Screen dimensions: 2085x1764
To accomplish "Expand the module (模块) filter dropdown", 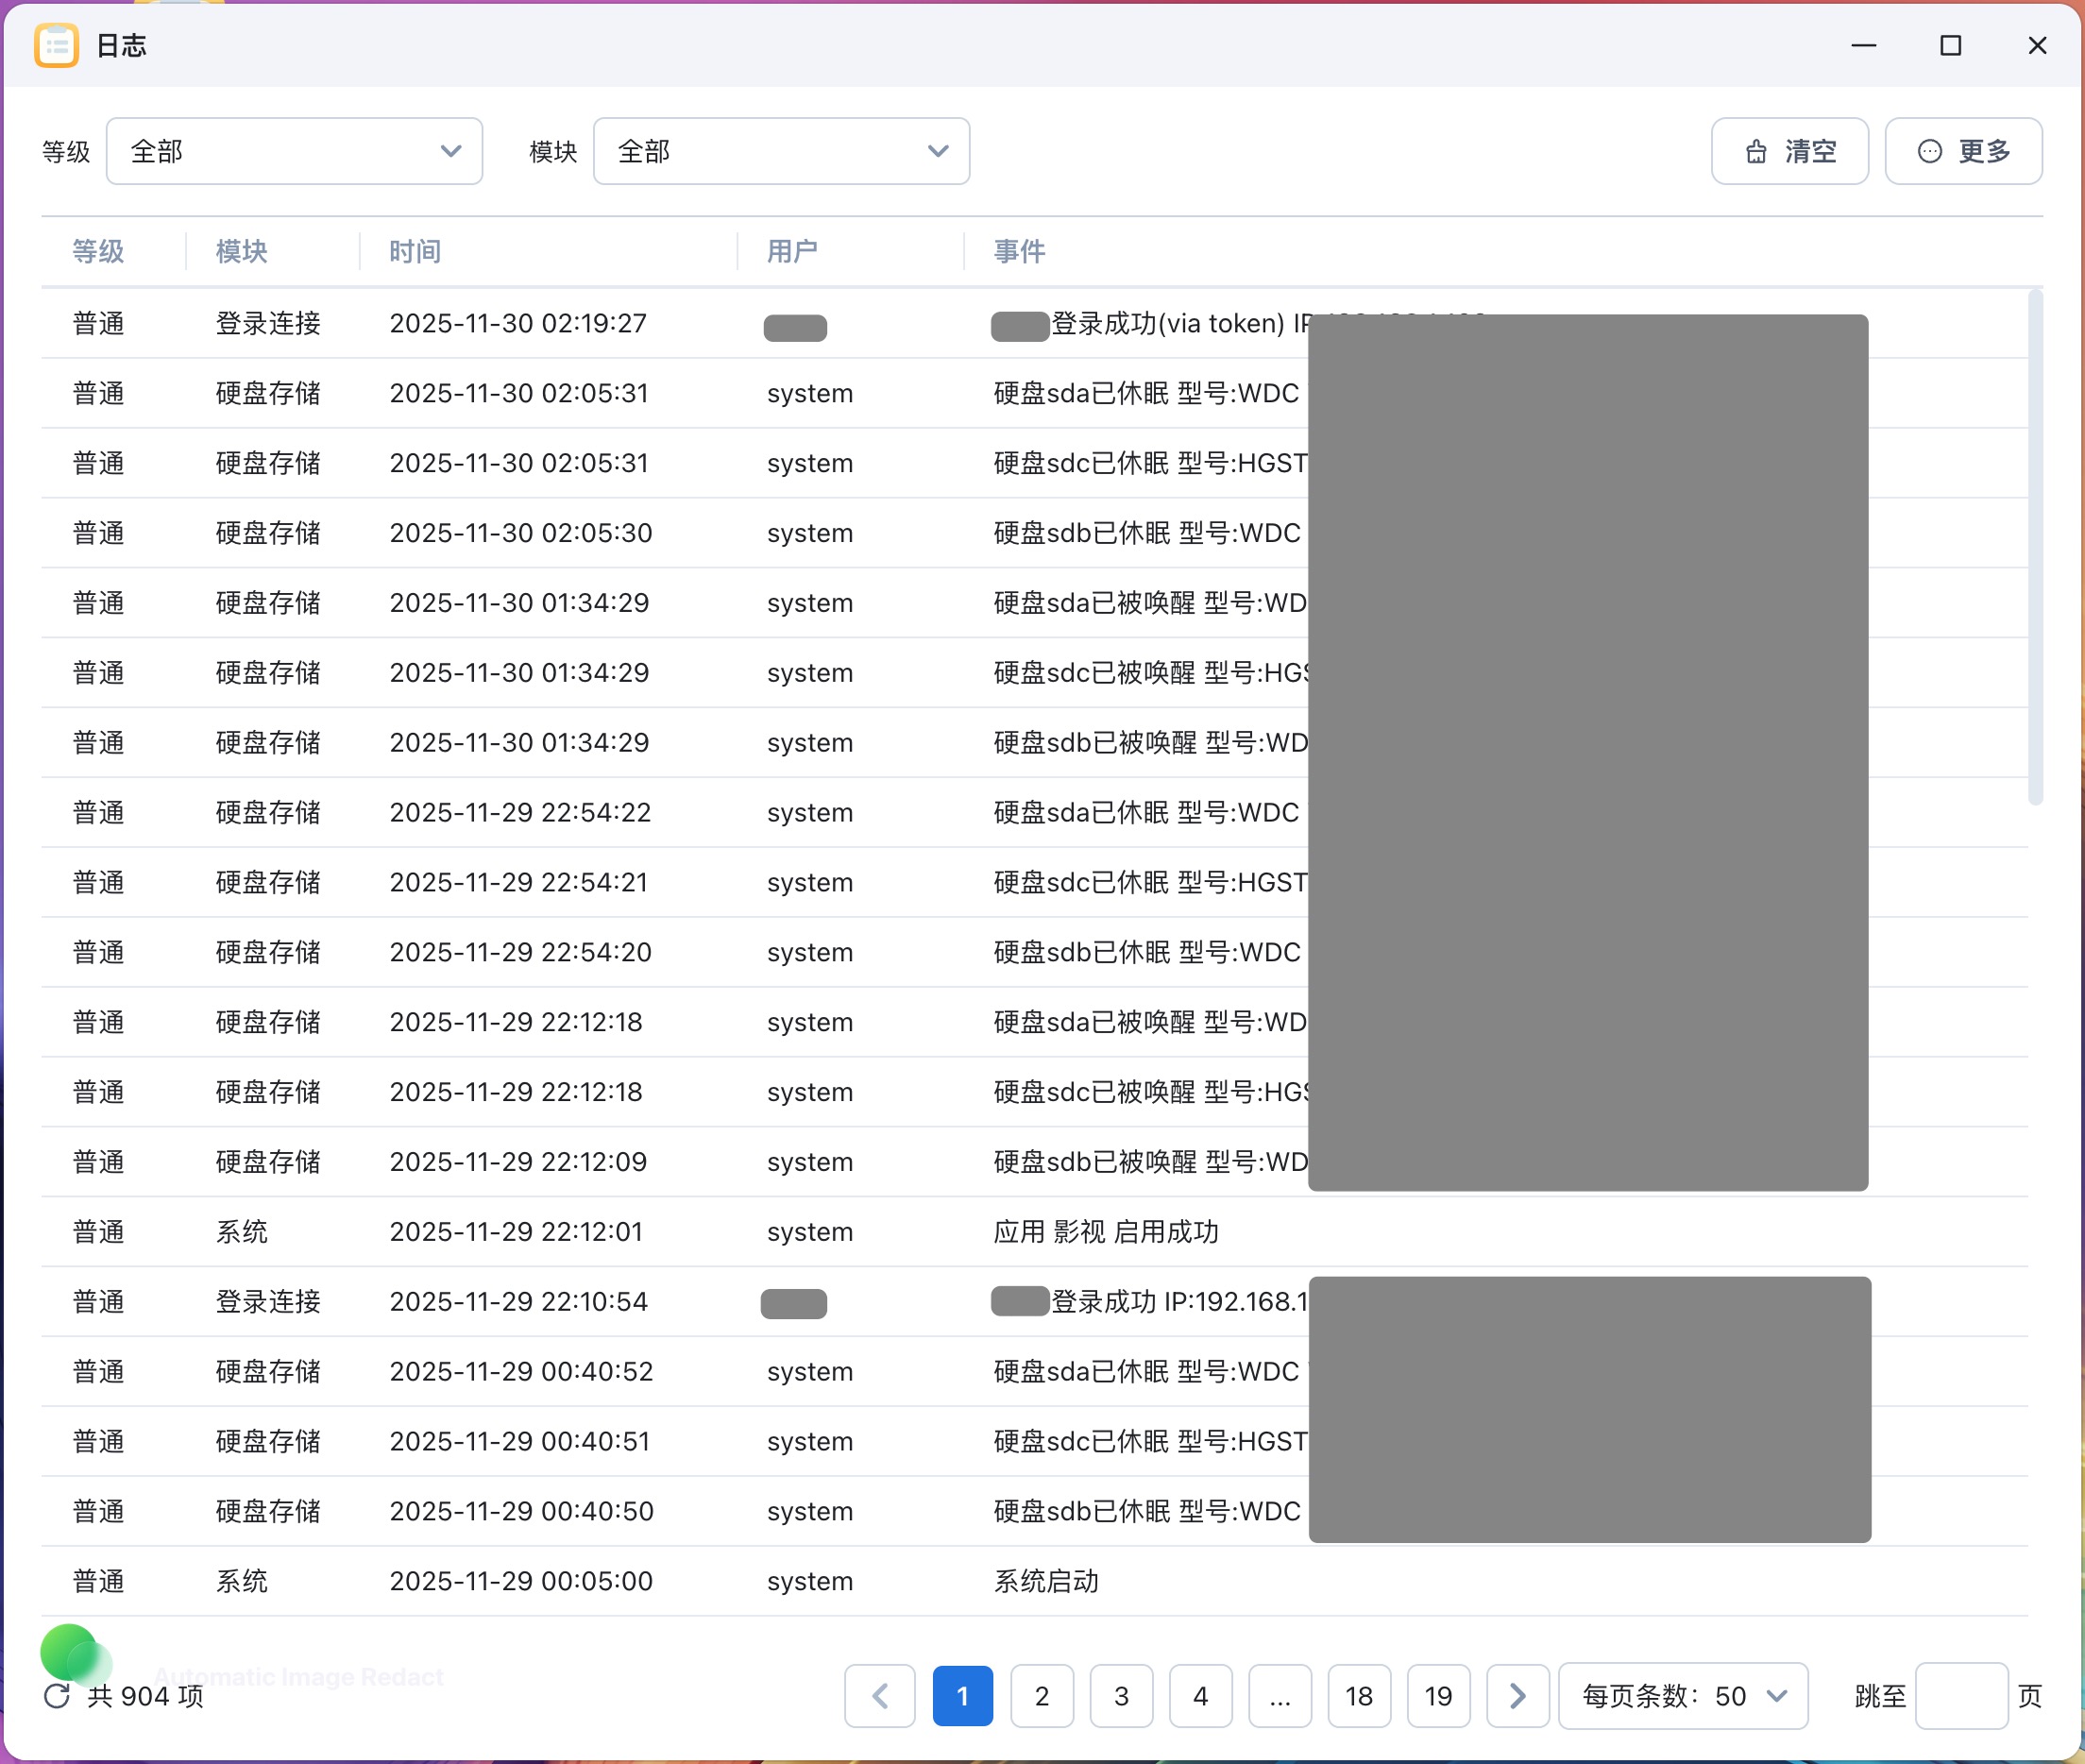I will 781,151.
